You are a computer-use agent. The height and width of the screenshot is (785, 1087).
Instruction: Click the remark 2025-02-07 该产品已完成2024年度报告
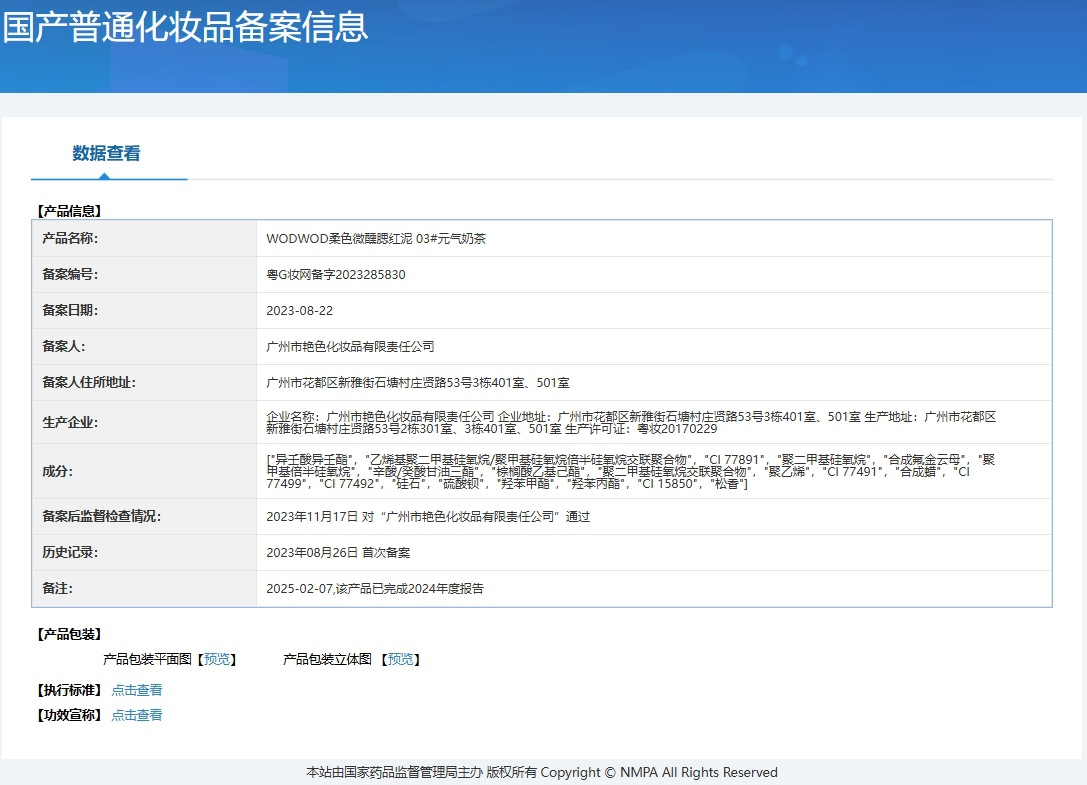coord(375,589)
